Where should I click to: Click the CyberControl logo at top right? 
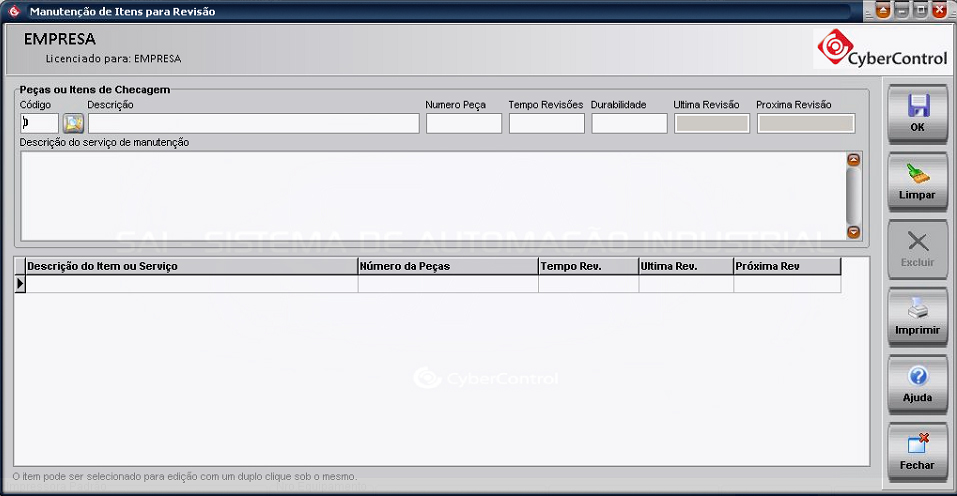pos(882,48)
